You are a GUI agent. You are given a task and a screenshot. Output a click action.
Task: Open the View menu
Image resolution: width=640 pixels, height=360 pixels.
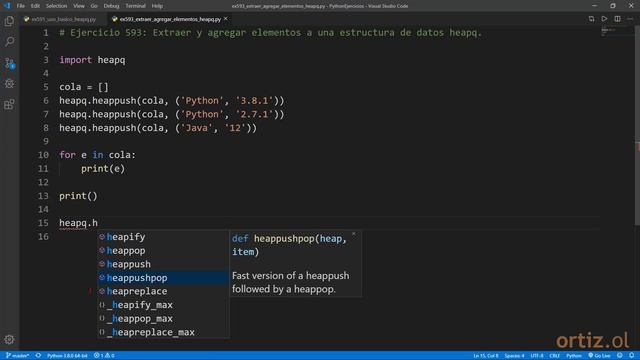click(x=79, y=6)
